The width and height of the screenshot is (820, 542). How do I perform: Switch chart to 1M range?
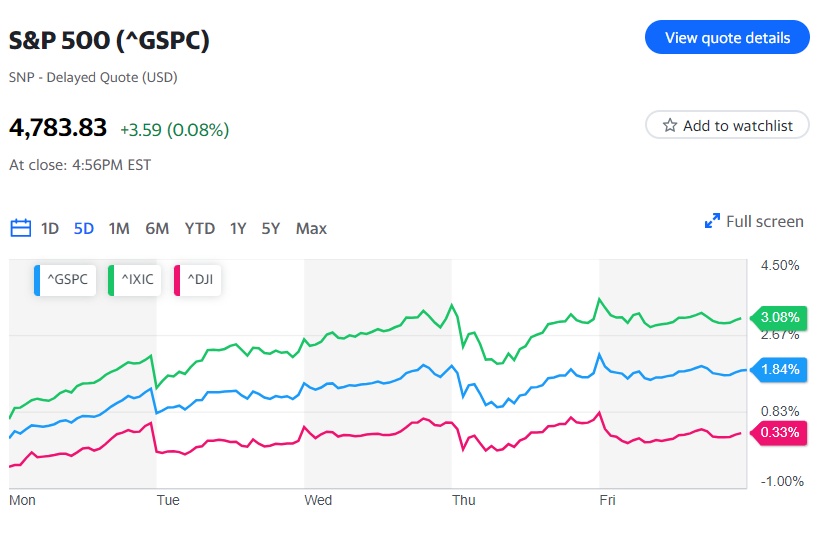click(119, 228)
